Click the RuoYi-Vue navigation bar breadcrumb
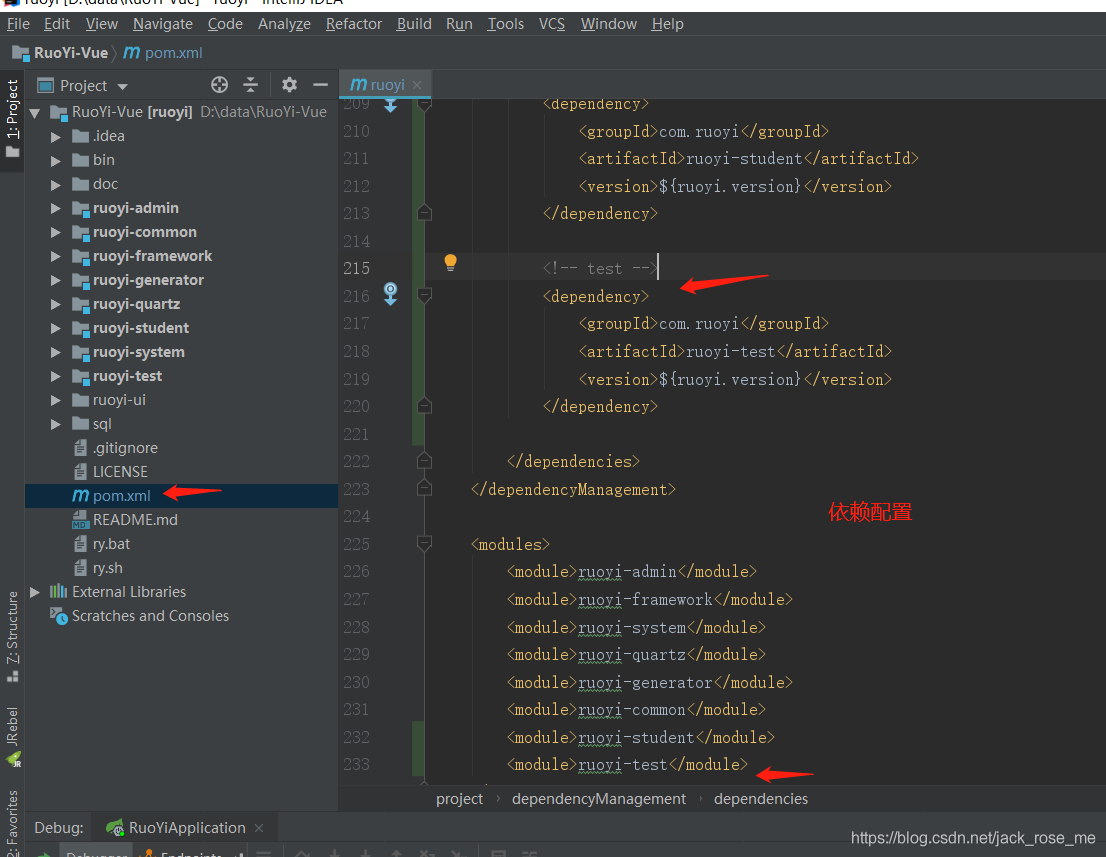The height and width of the screenshot is (857, 1106). pos(71,53)
